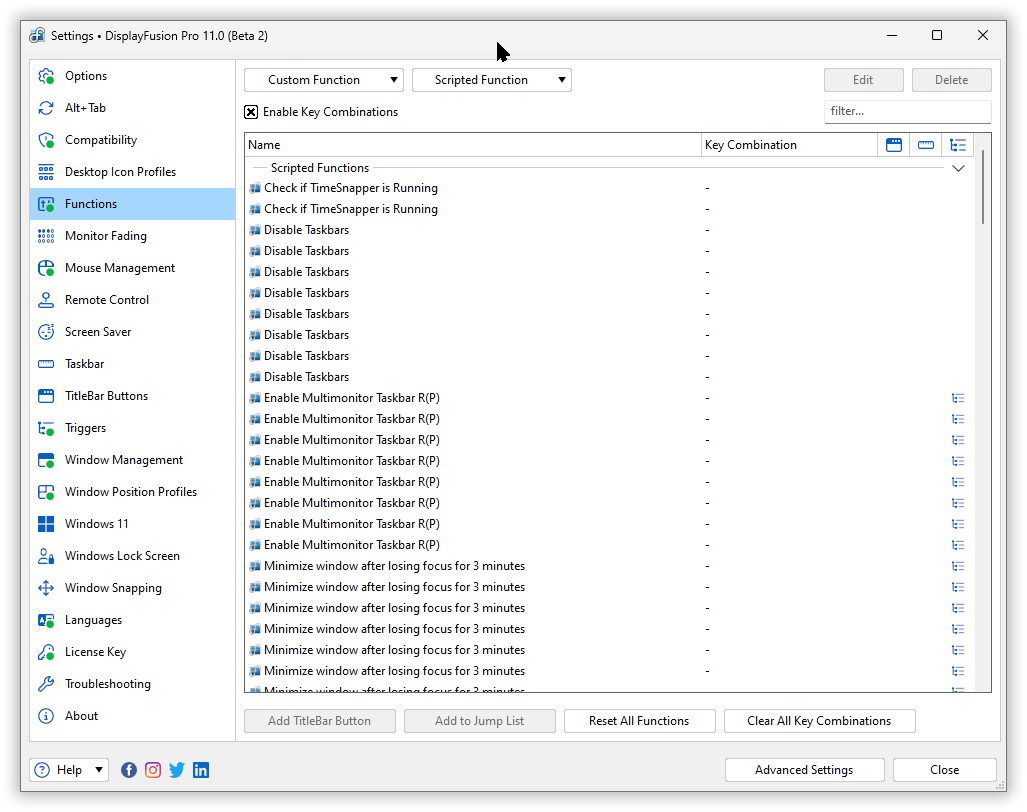
Task: Open the Instagram icon link
Action: [153, 770]
